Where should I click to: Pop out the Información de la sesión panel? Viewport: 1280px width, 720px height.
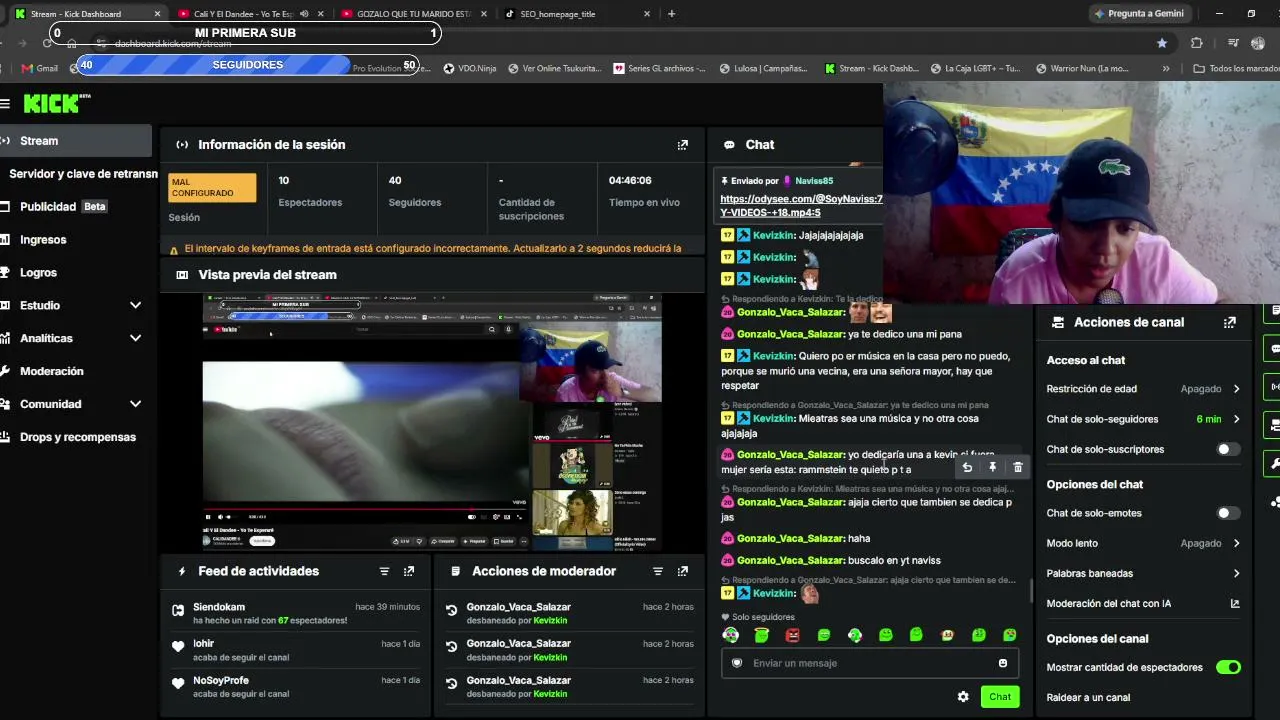683,145
